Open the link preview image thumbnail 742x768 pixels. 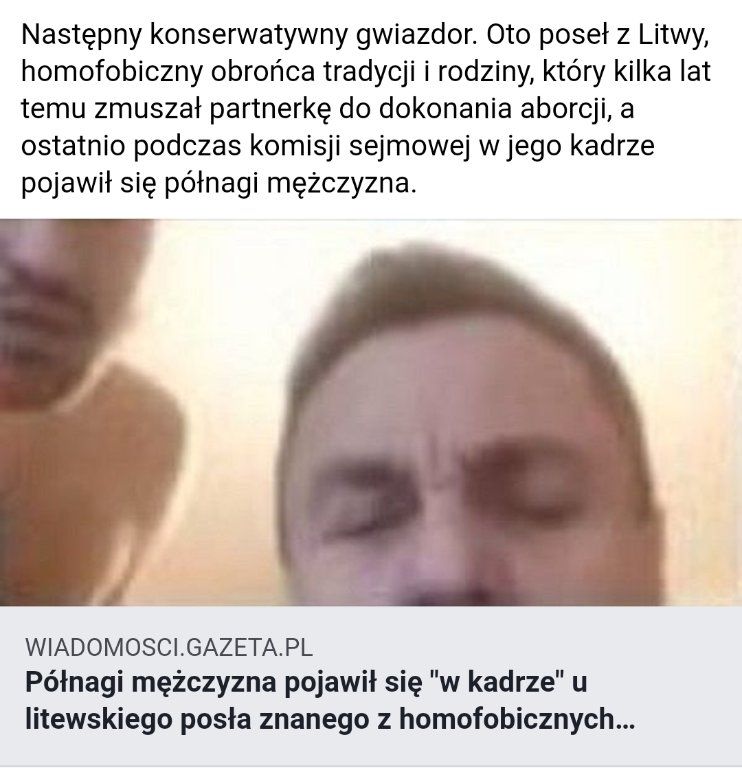371,412
